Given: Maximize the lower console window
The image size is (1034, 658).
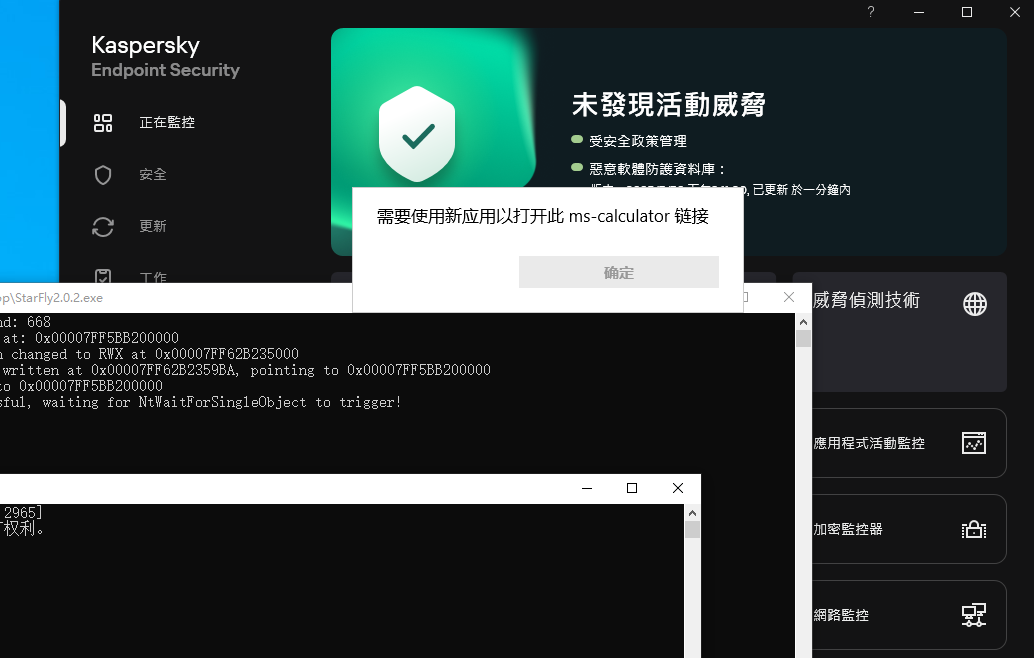Looking at the screenshot, I should (632, 489).
